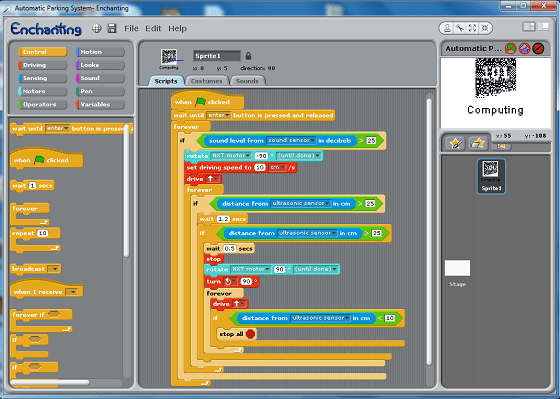Click the grow sprite arrows icon
The image size is (560, 399).
[472, 28]
